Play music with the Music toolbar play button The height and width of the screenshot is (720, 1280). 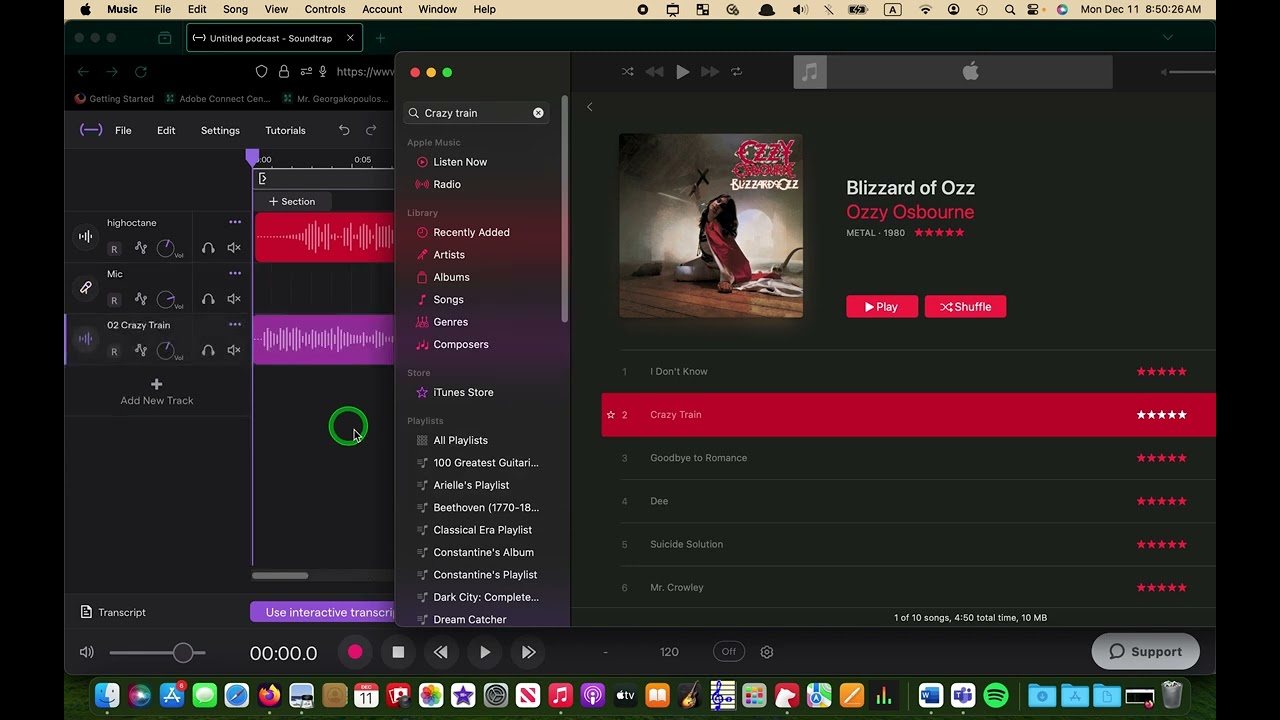point(682,72)
